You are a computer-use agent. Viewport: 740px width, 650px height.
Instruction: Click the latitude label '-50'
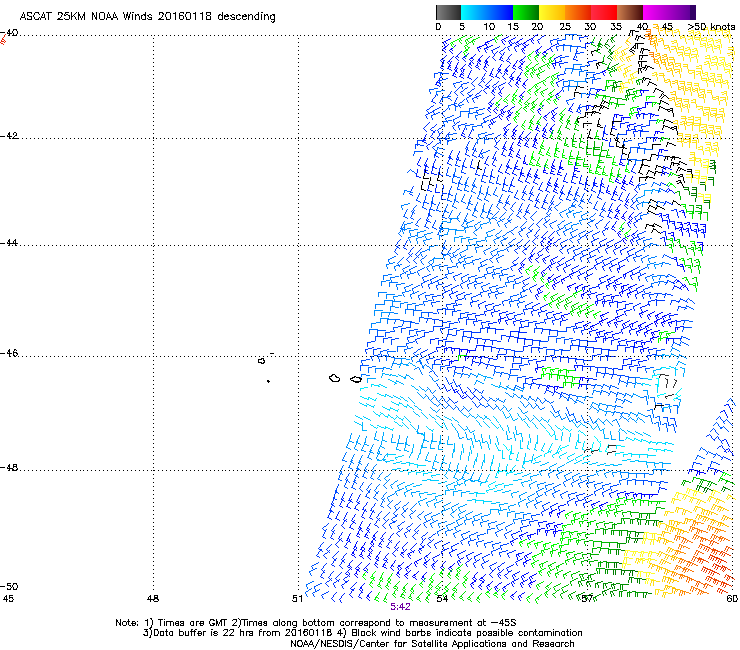point(9,586)
